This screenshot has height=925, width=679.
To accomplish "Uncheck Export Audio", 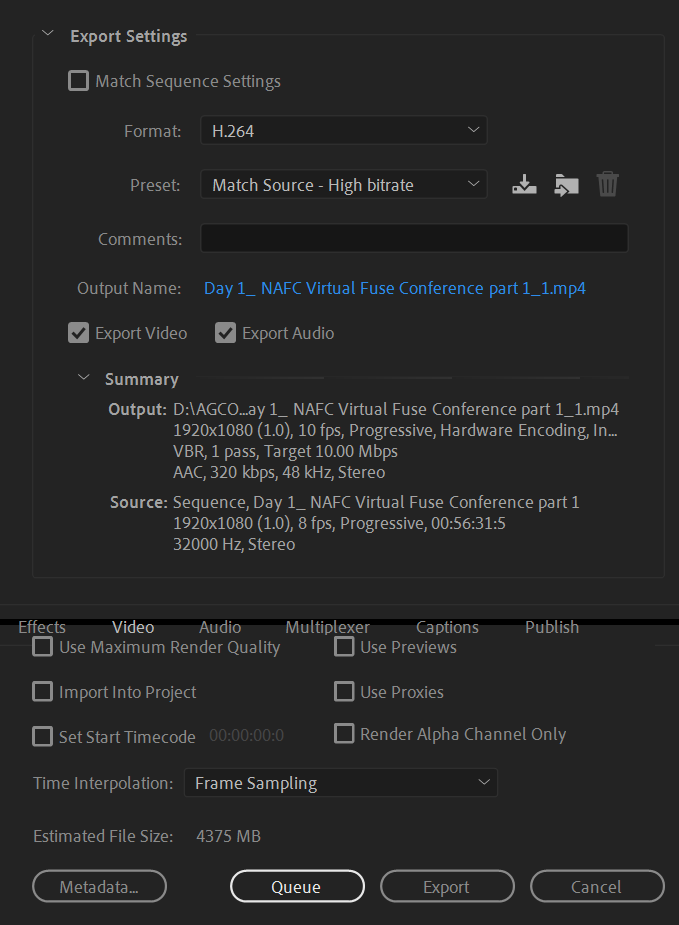I will coord(225,333).
